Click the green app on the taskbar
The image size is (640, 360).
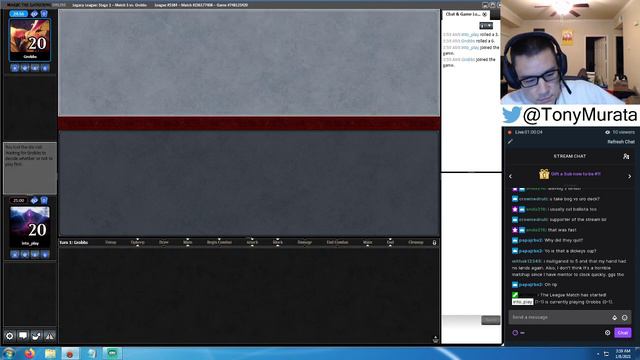click(x=112, y=353)
